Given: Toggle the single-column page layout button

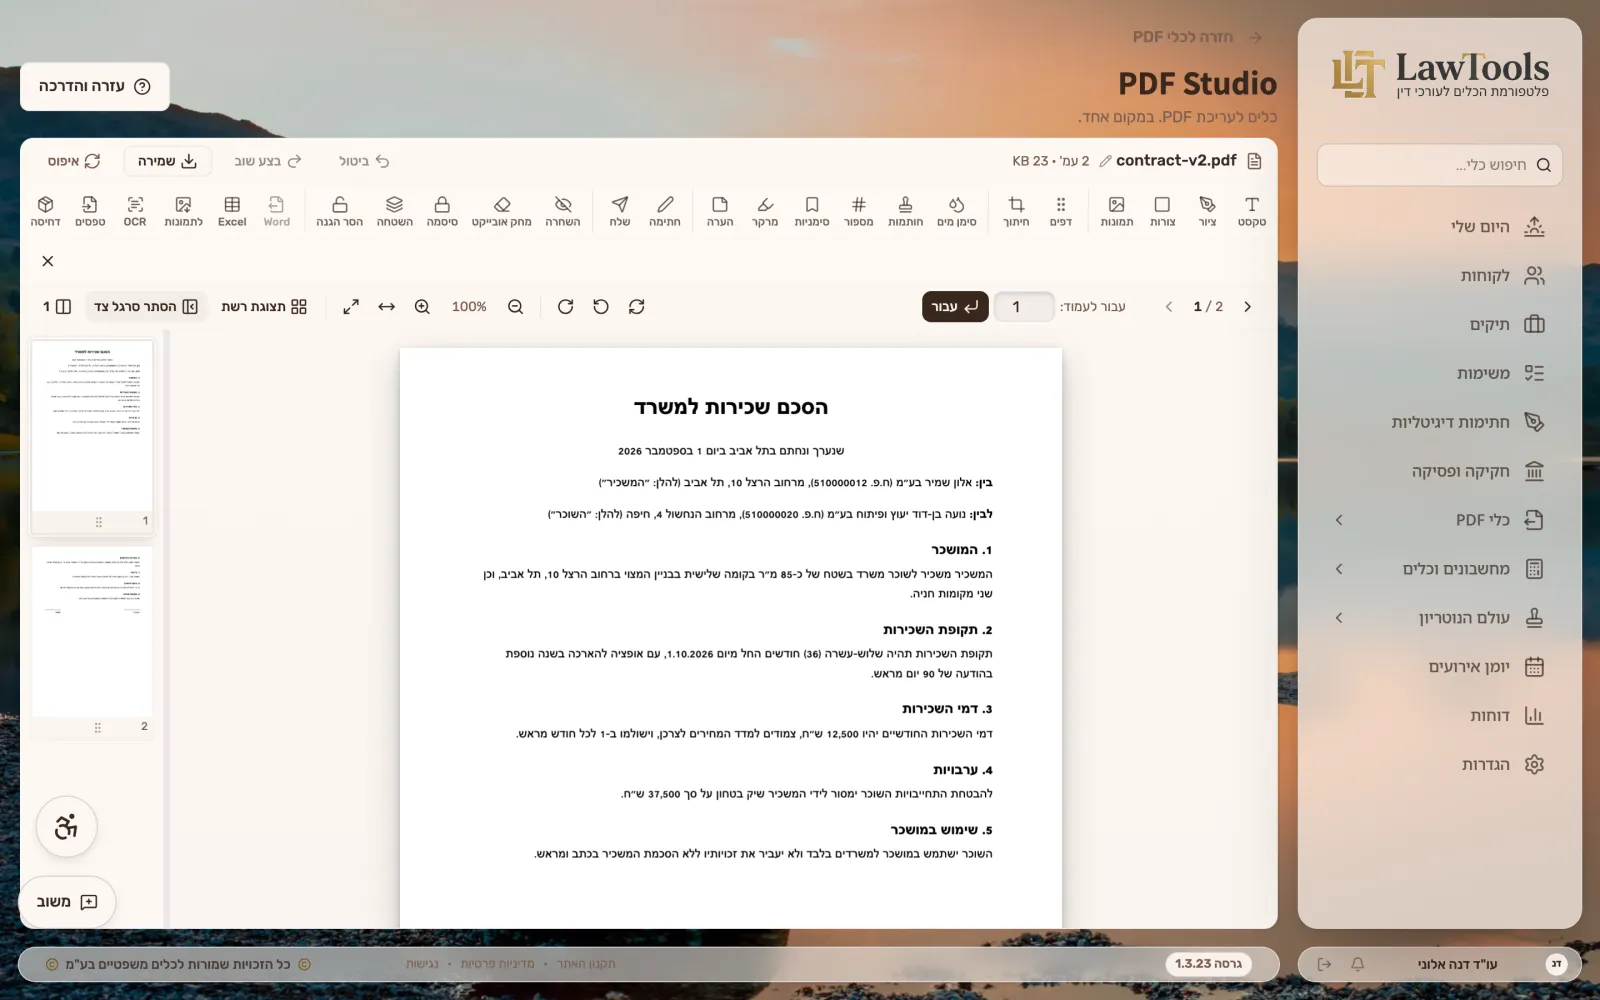Looking at the screenshot, I should coord(57,307).
